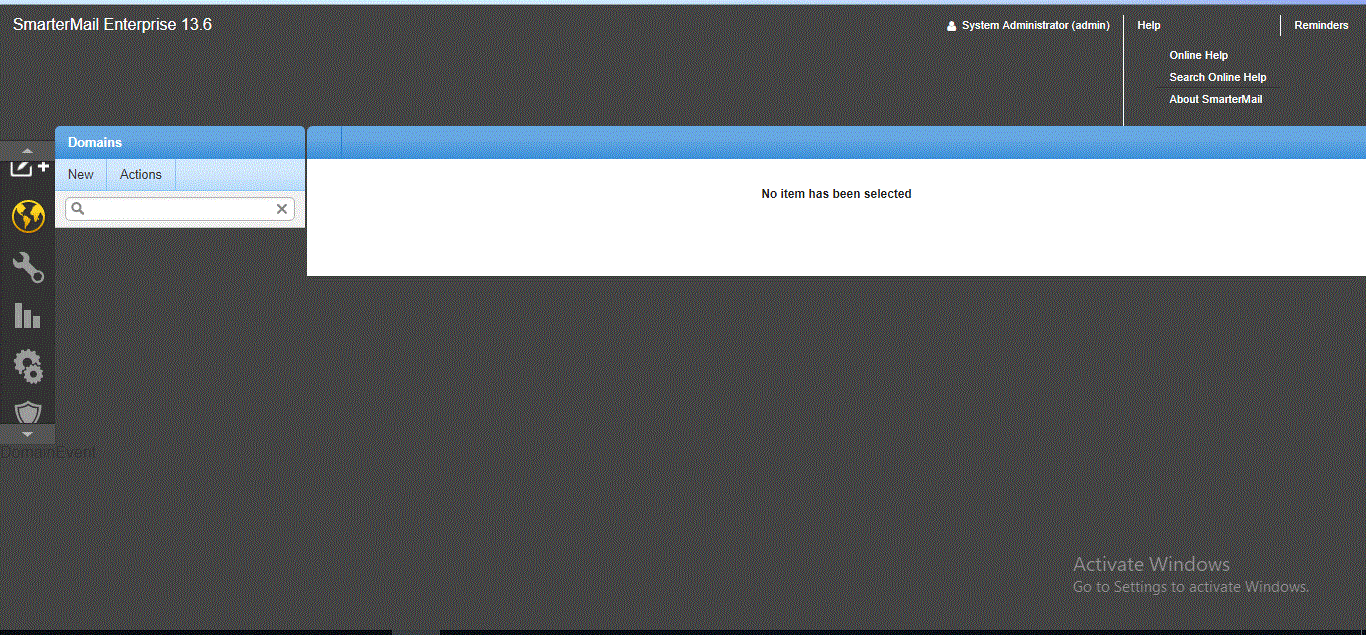Image resolution: width=1366 pixels, height=635 pixels.
Task: Click the shield Security icon in sidebar
Action: pos(28,412)
